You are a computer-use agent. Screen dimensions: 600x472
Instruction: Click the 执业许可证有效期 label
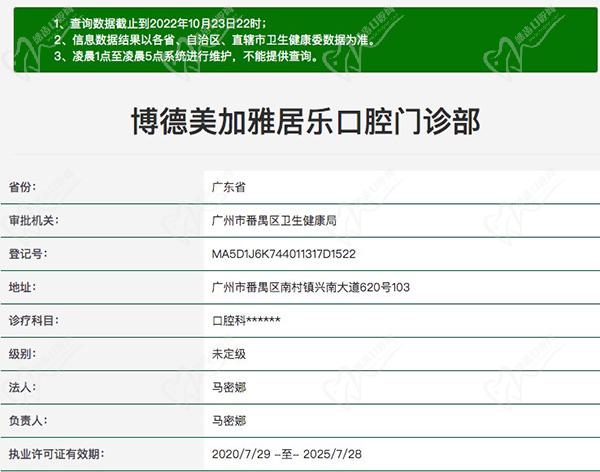56,454
